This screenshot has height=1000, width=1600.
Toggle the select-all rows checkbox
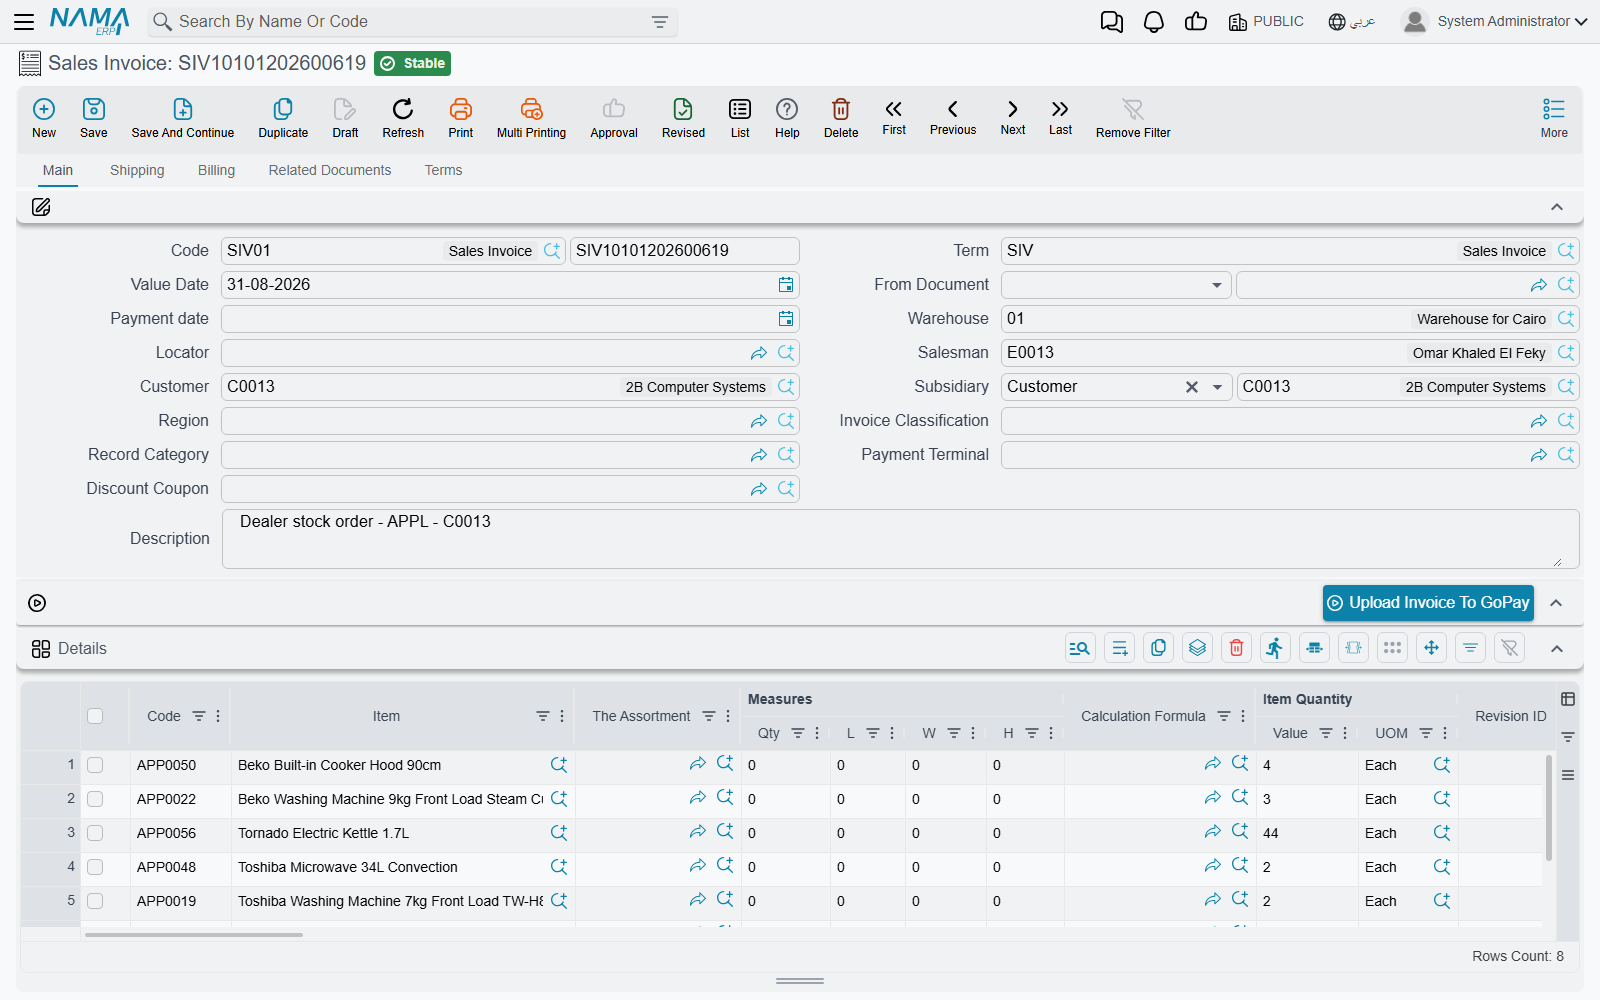[95, 716]
